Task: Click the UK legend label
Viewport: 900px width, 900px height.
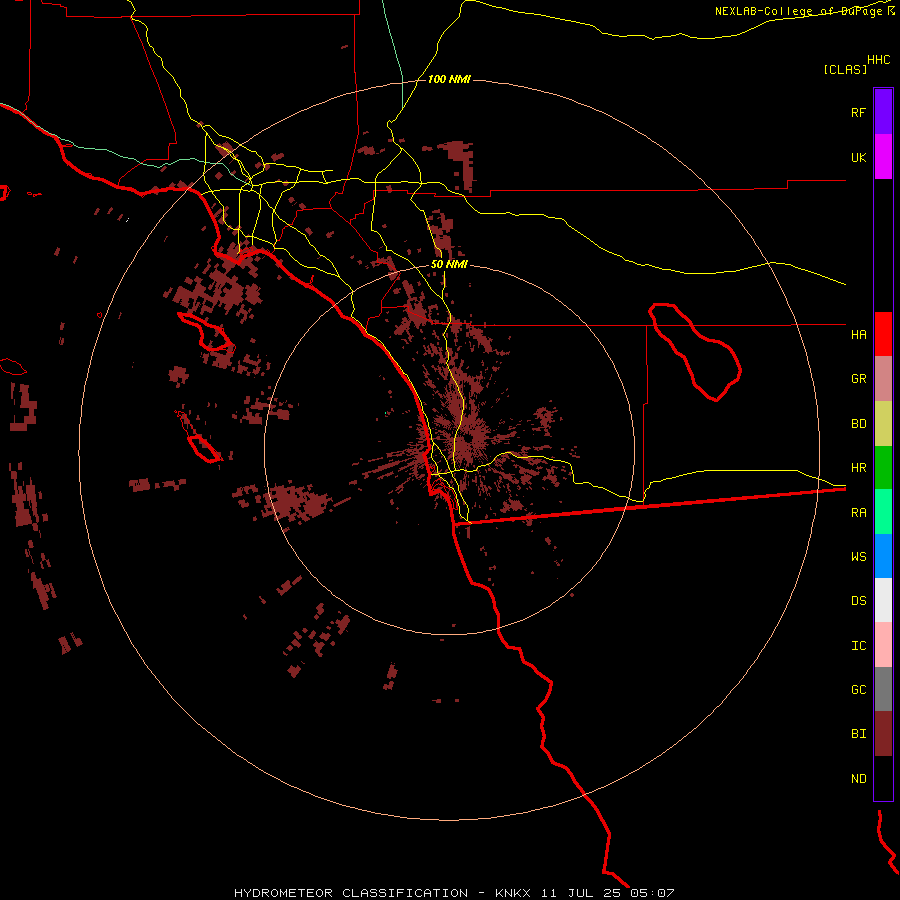Action: (858, 157)
